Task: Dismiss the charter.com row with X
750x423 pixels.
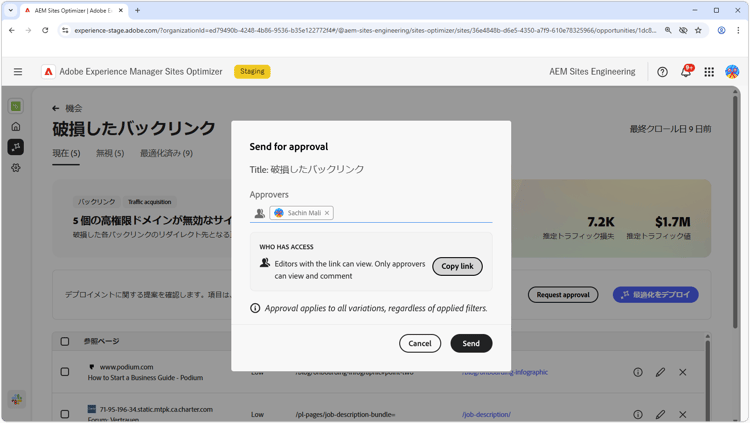Action: [x=683, y=414]
